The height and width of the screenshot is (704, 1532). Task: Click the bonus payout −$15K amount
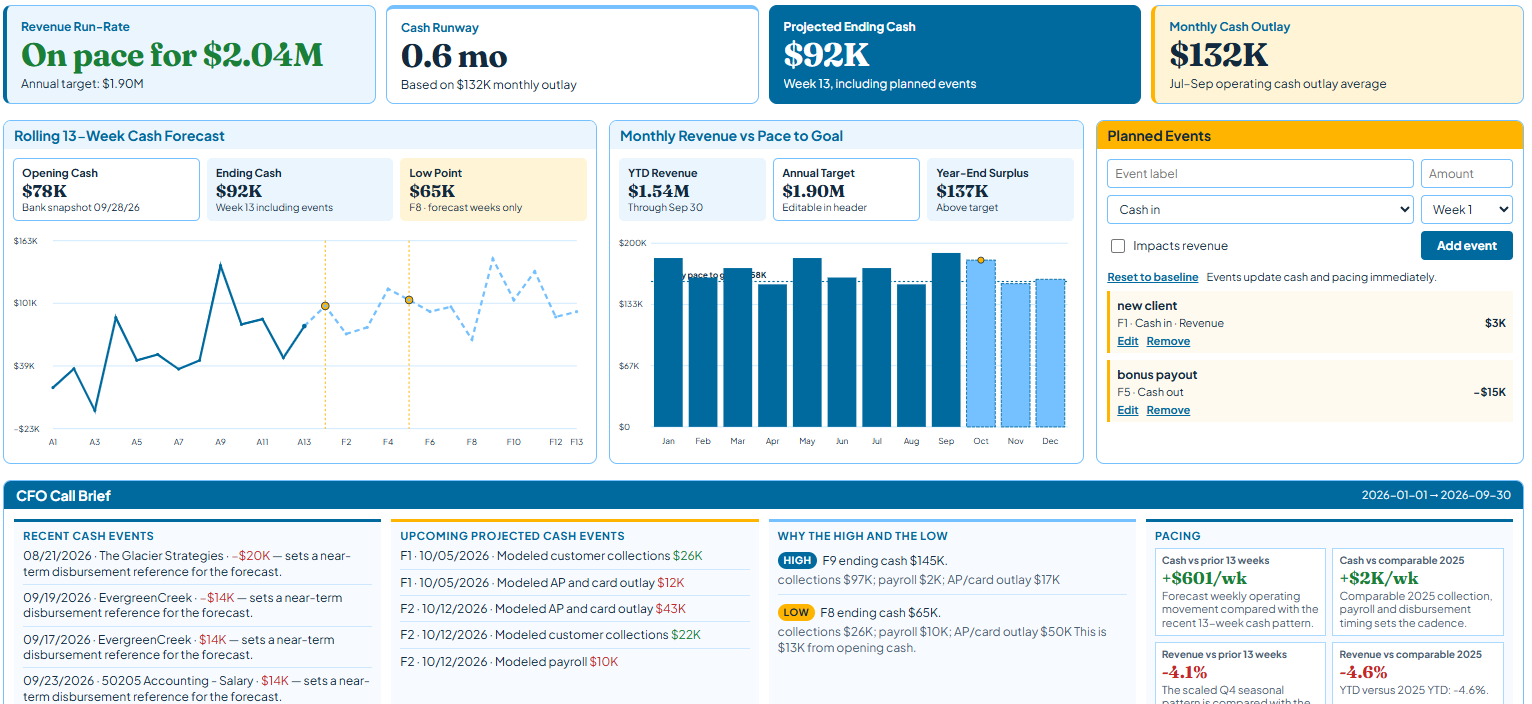[x=1489, y=392]
